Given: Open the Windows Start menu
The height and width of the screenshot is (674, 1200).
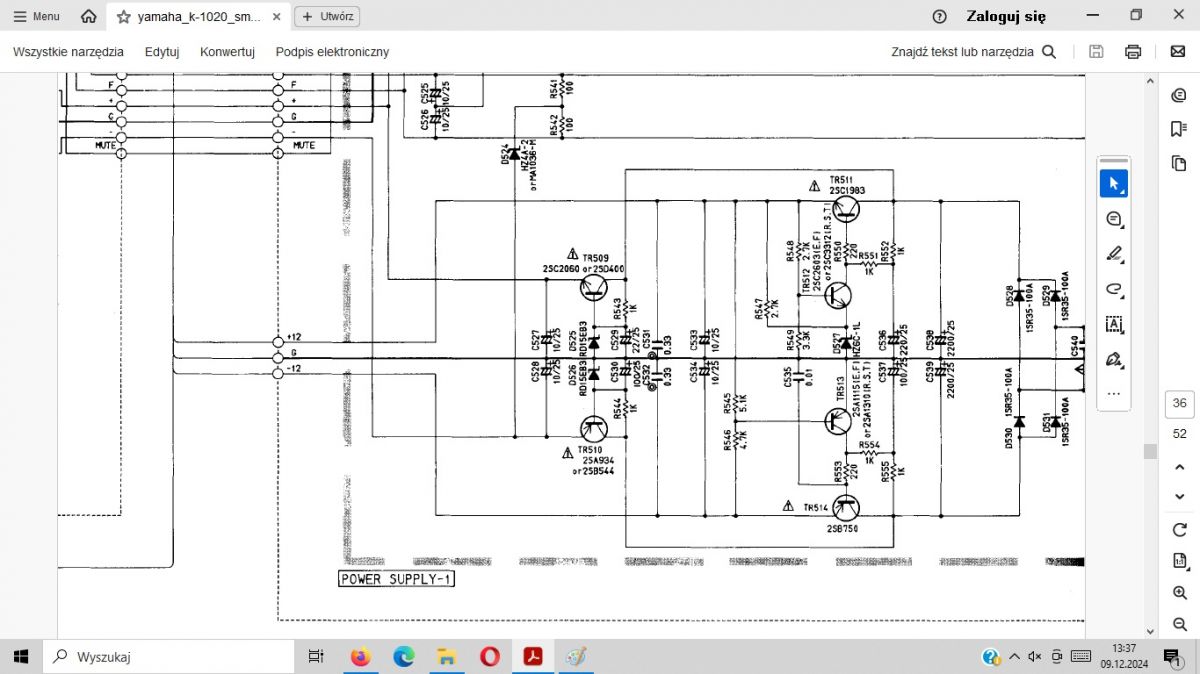Looking at the screenshot, I should point(21,656).
